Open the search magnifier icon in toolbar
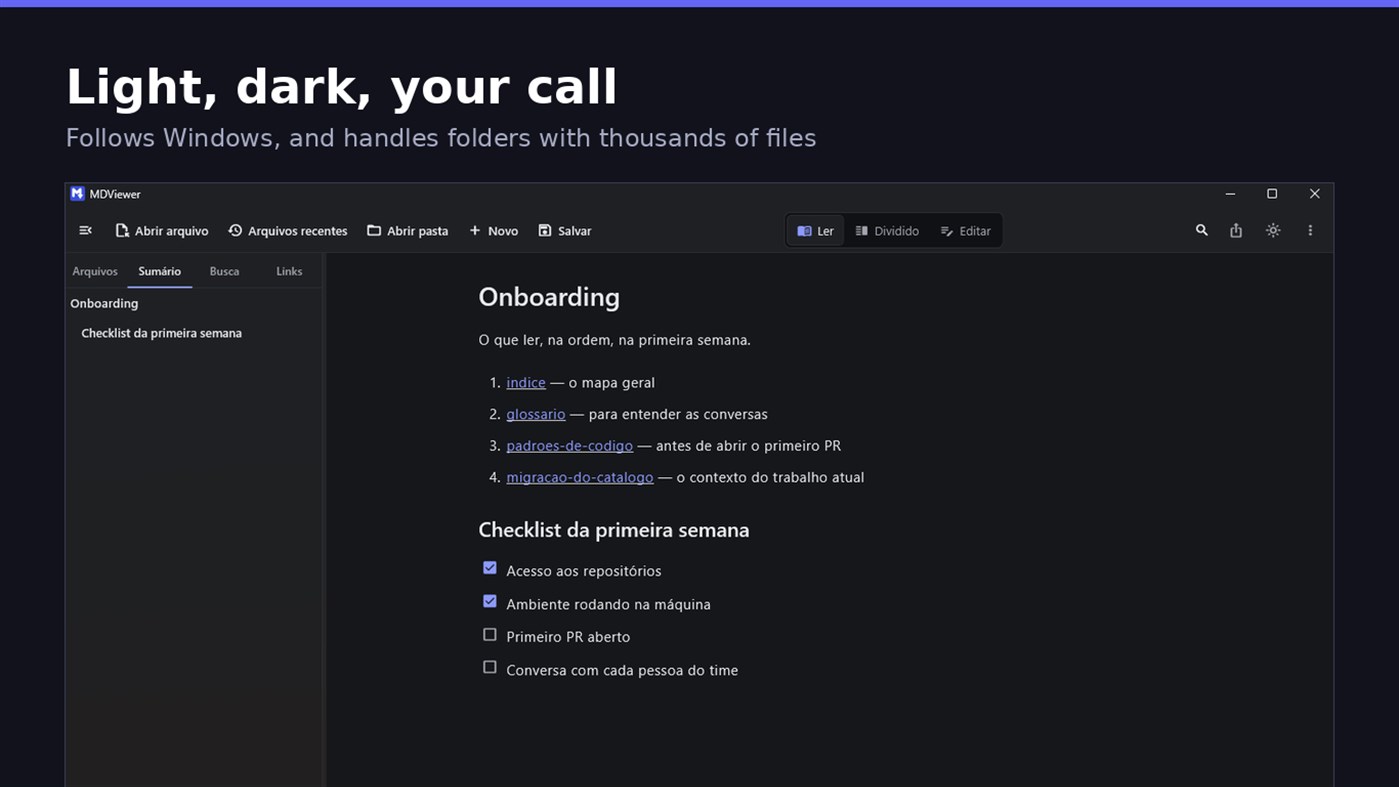 1202,231
